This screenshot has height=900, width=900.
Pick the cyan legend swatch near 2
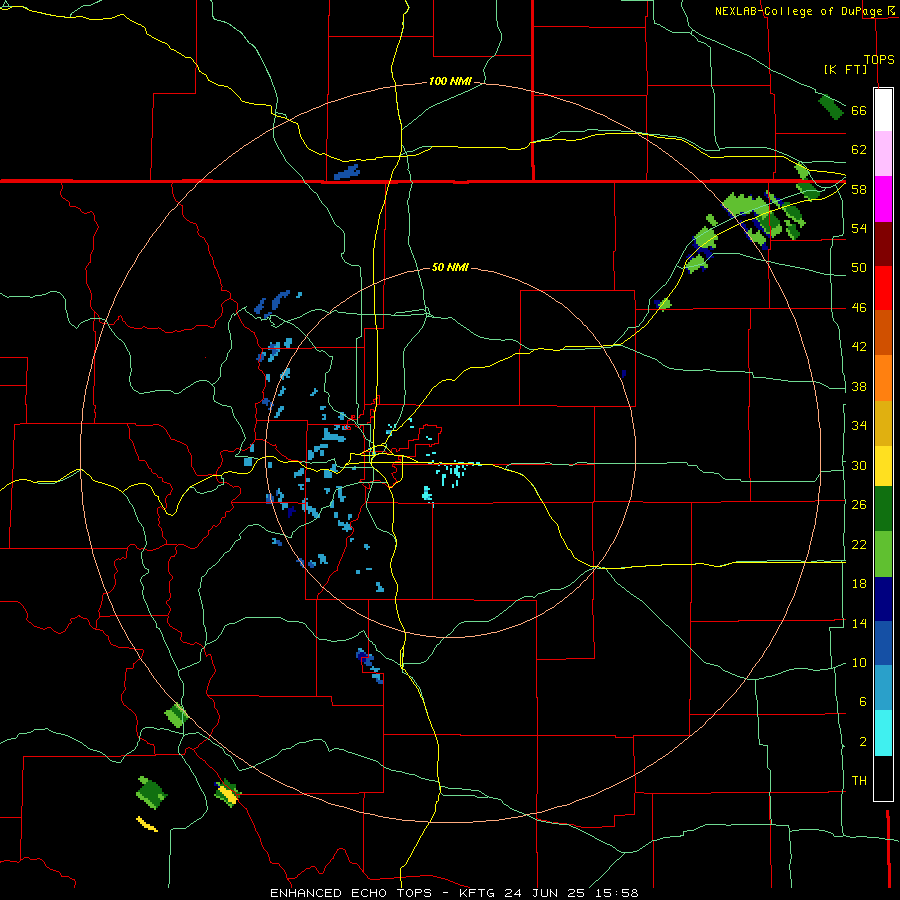[x=883, y=734]
